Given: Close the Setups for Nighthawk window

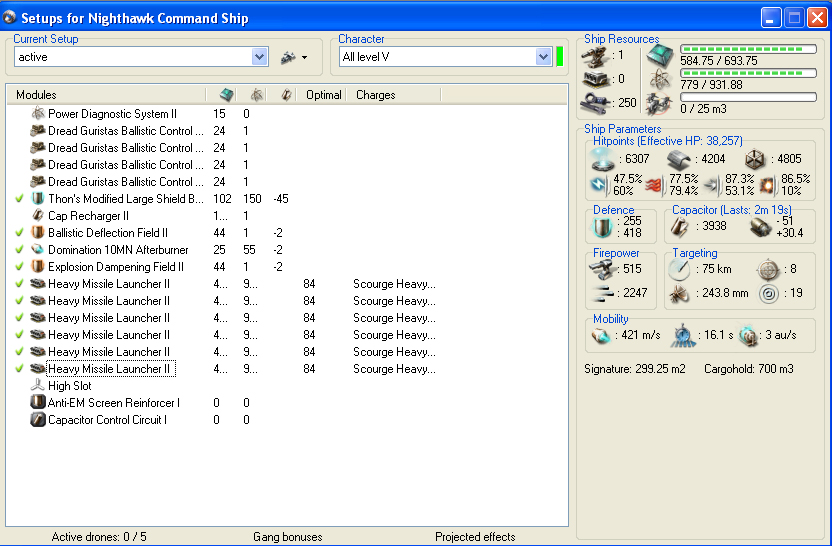Looking at the screenshot, I should click(817, 18).
